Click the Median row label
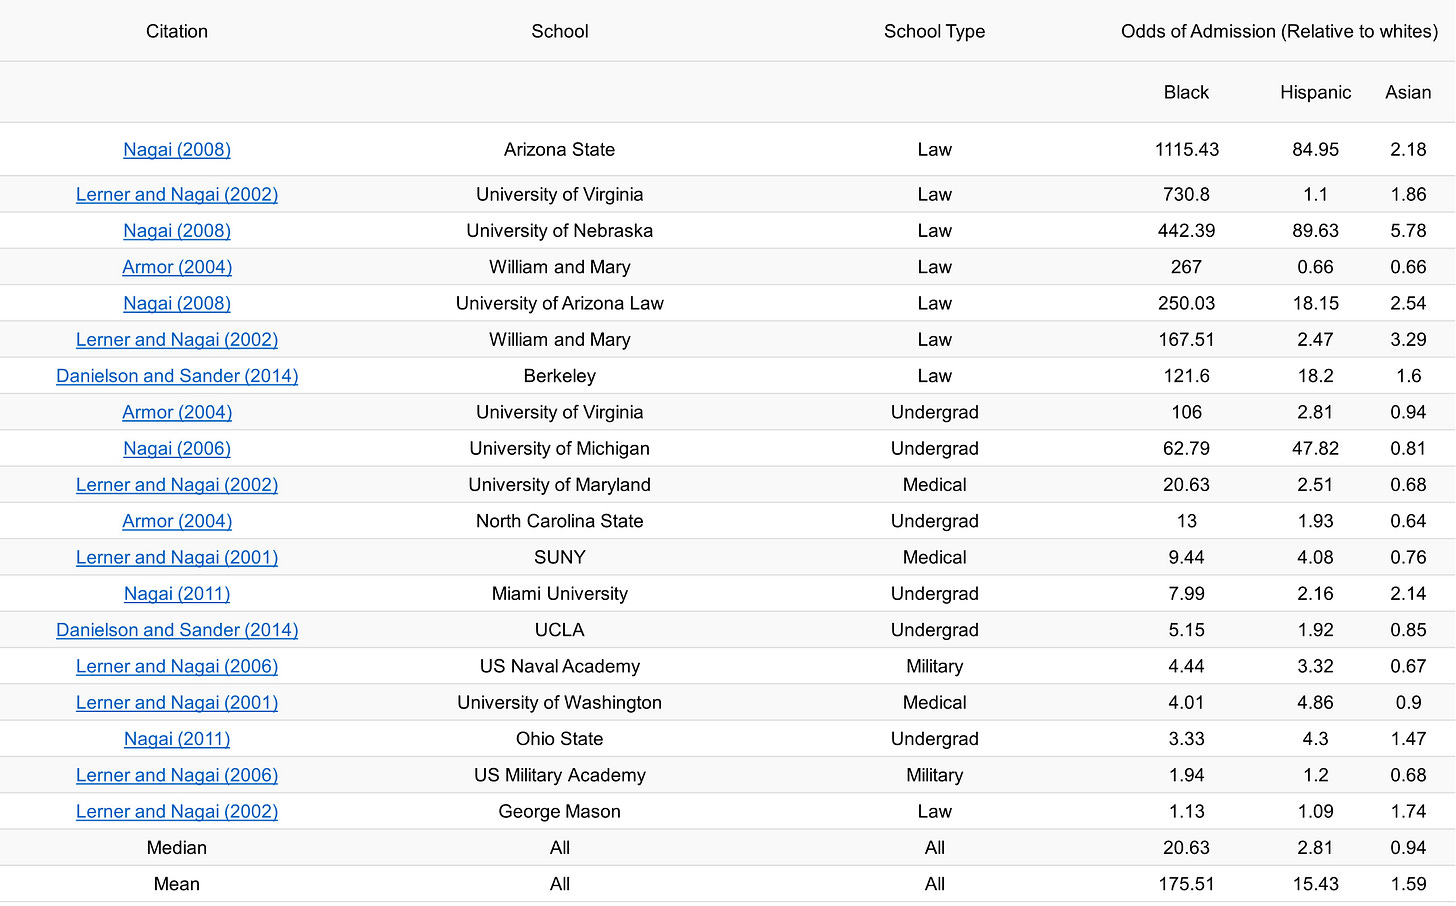1456x906 pixels. pos(177,848)
